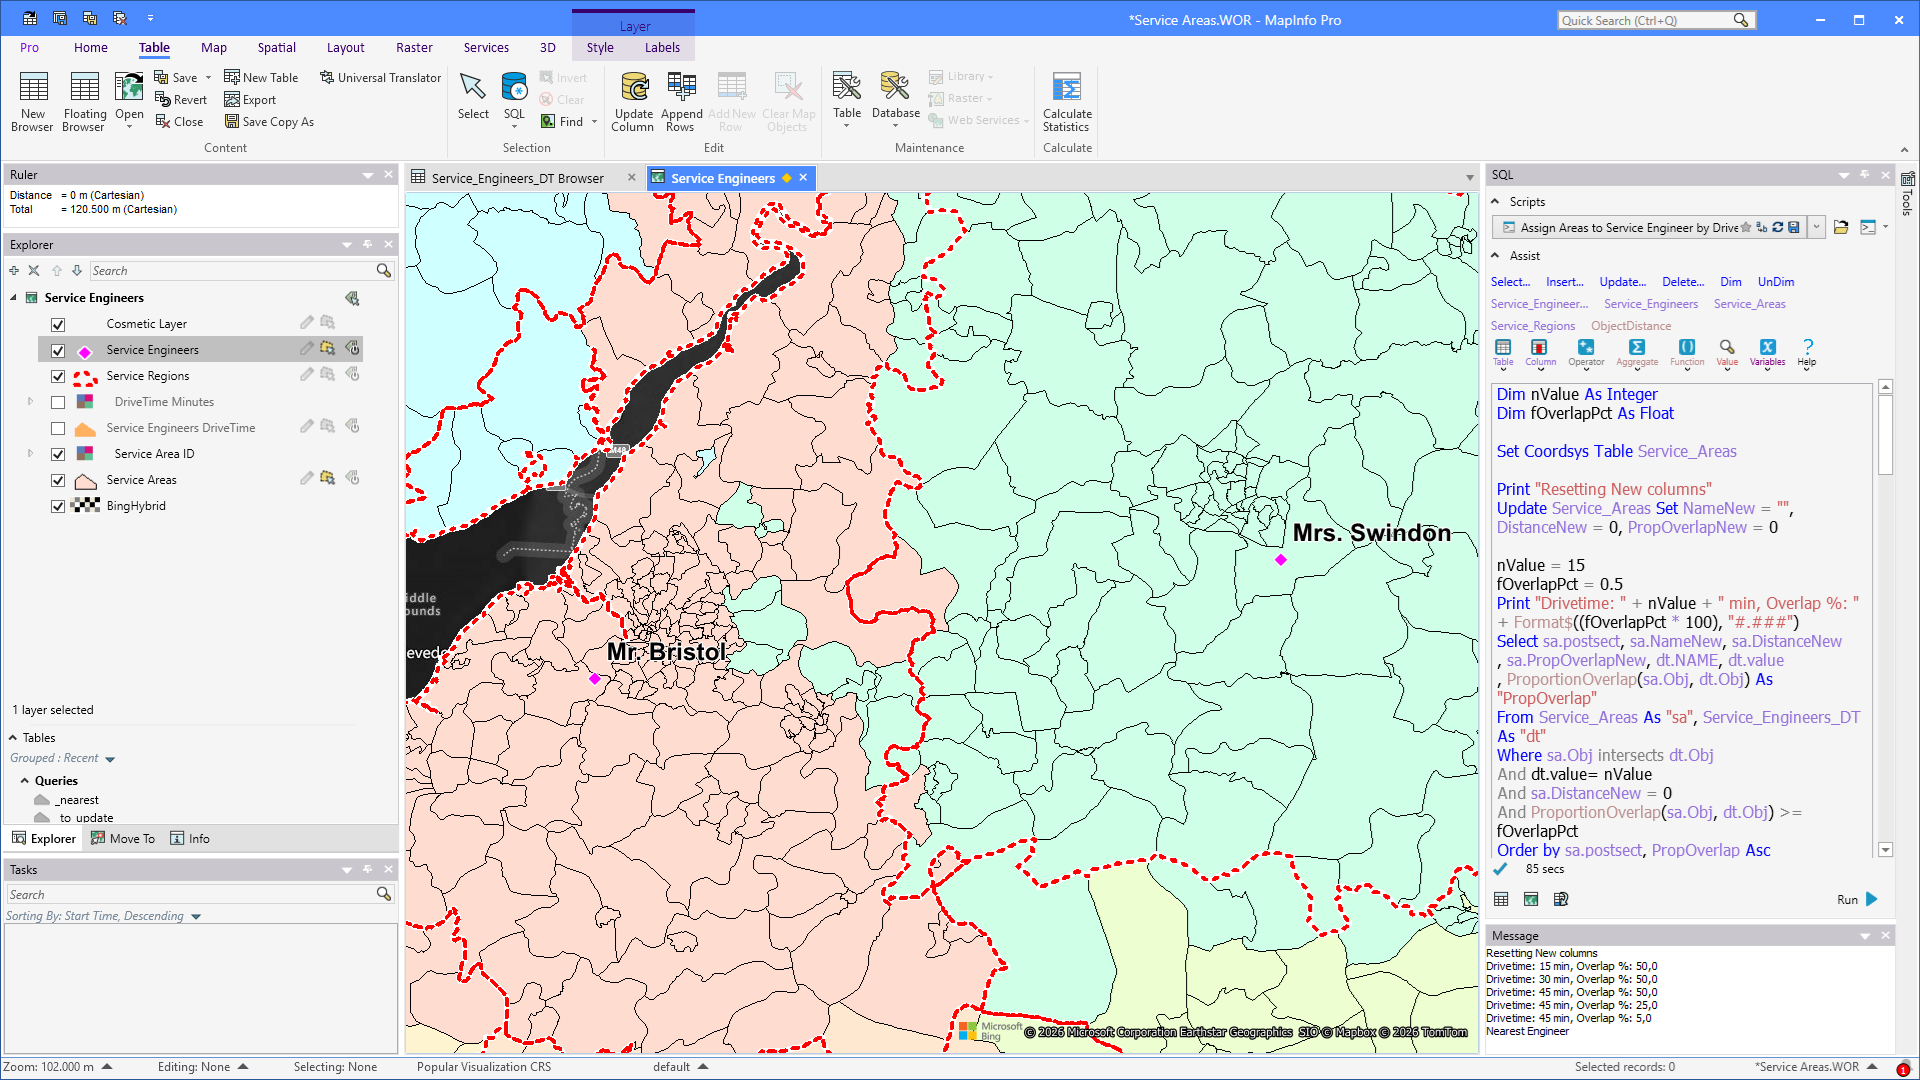Toggle Service Area ID theme checkbox
The width and height of the screenshot is (1920, 1080).
click(58, 455)
